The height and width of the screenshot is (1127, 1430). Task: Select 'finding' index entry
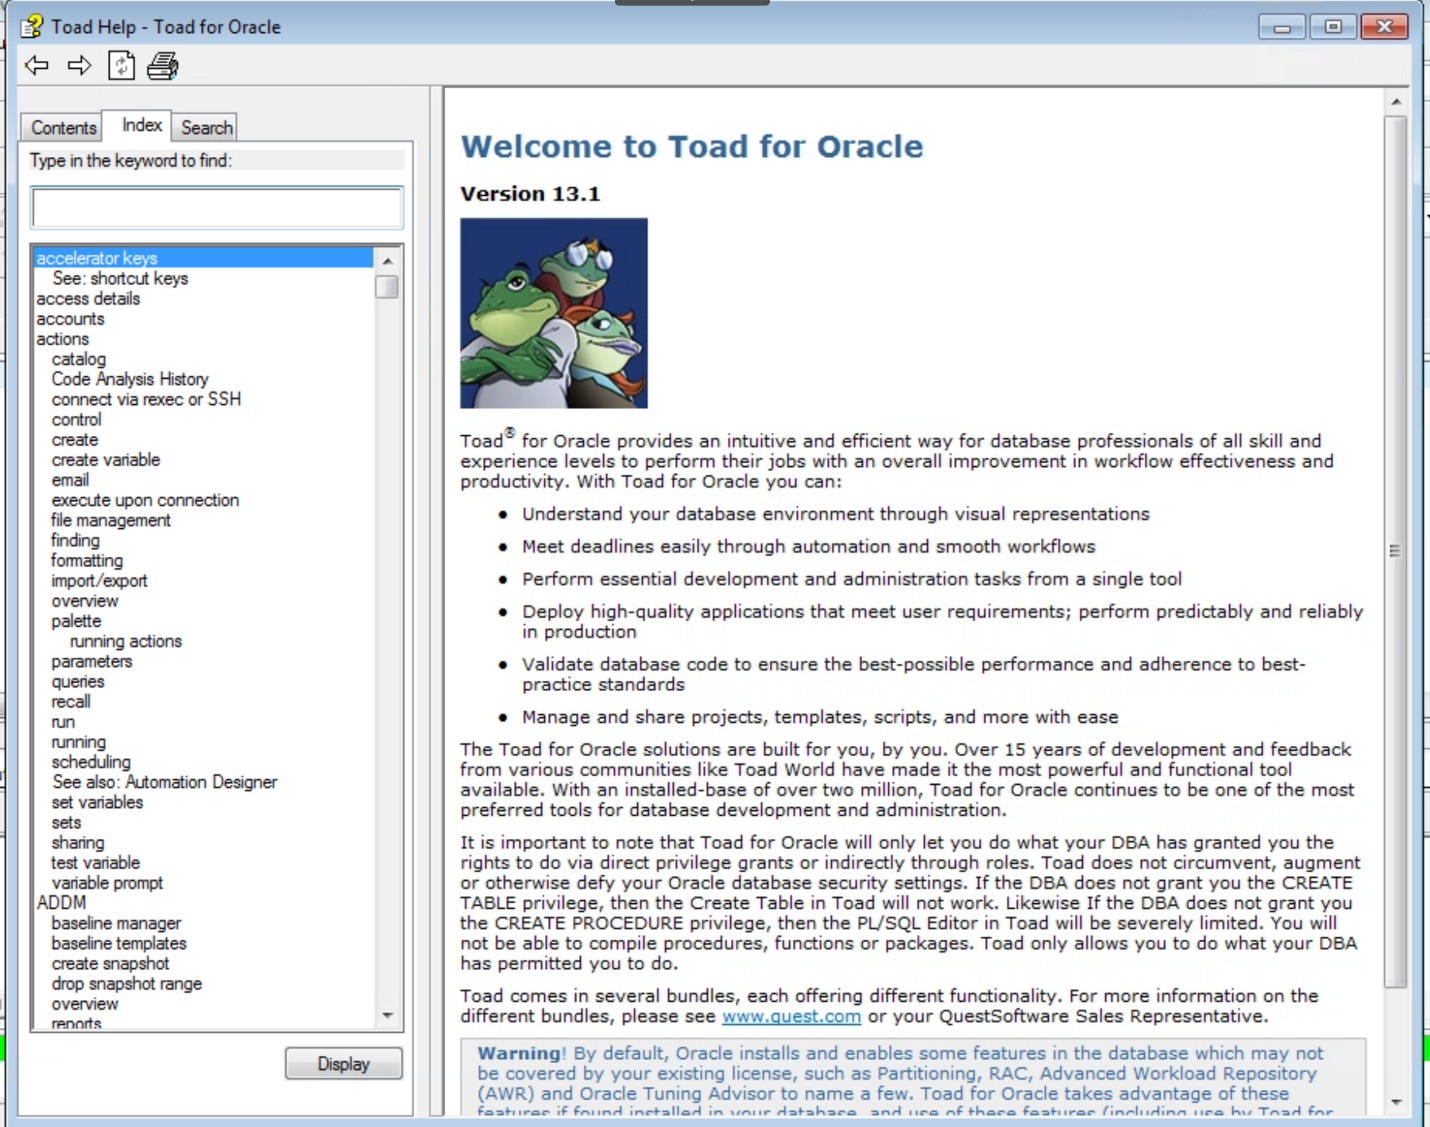point(76,540)
